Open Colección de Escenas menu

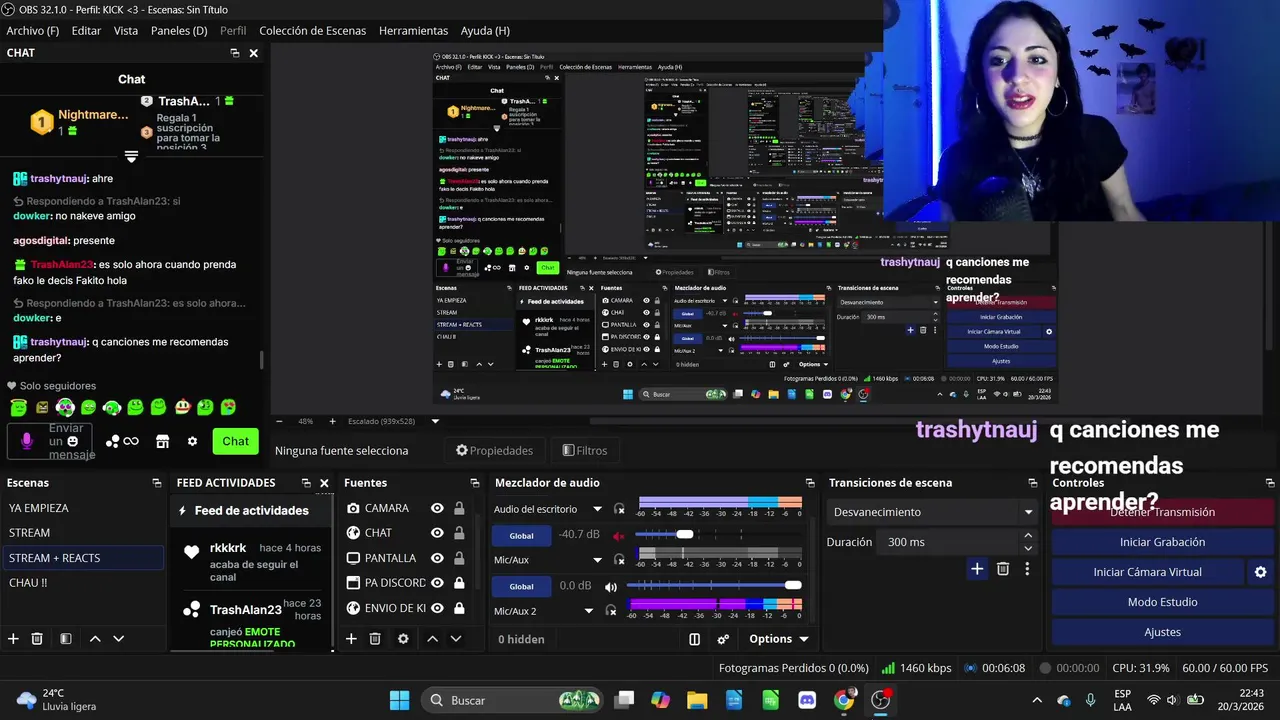tap(313, 31)
